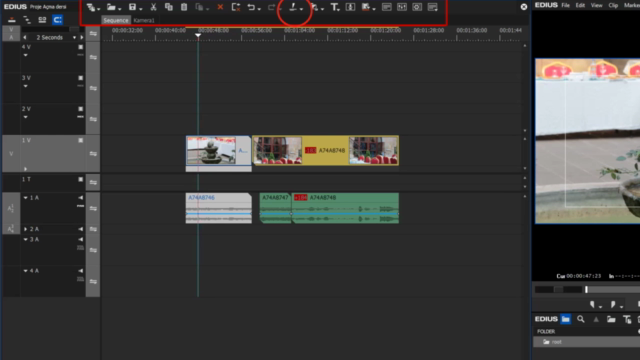
Task: Increase timescale with right arrow
Action: pyautogui.click(x=82, y=38)
